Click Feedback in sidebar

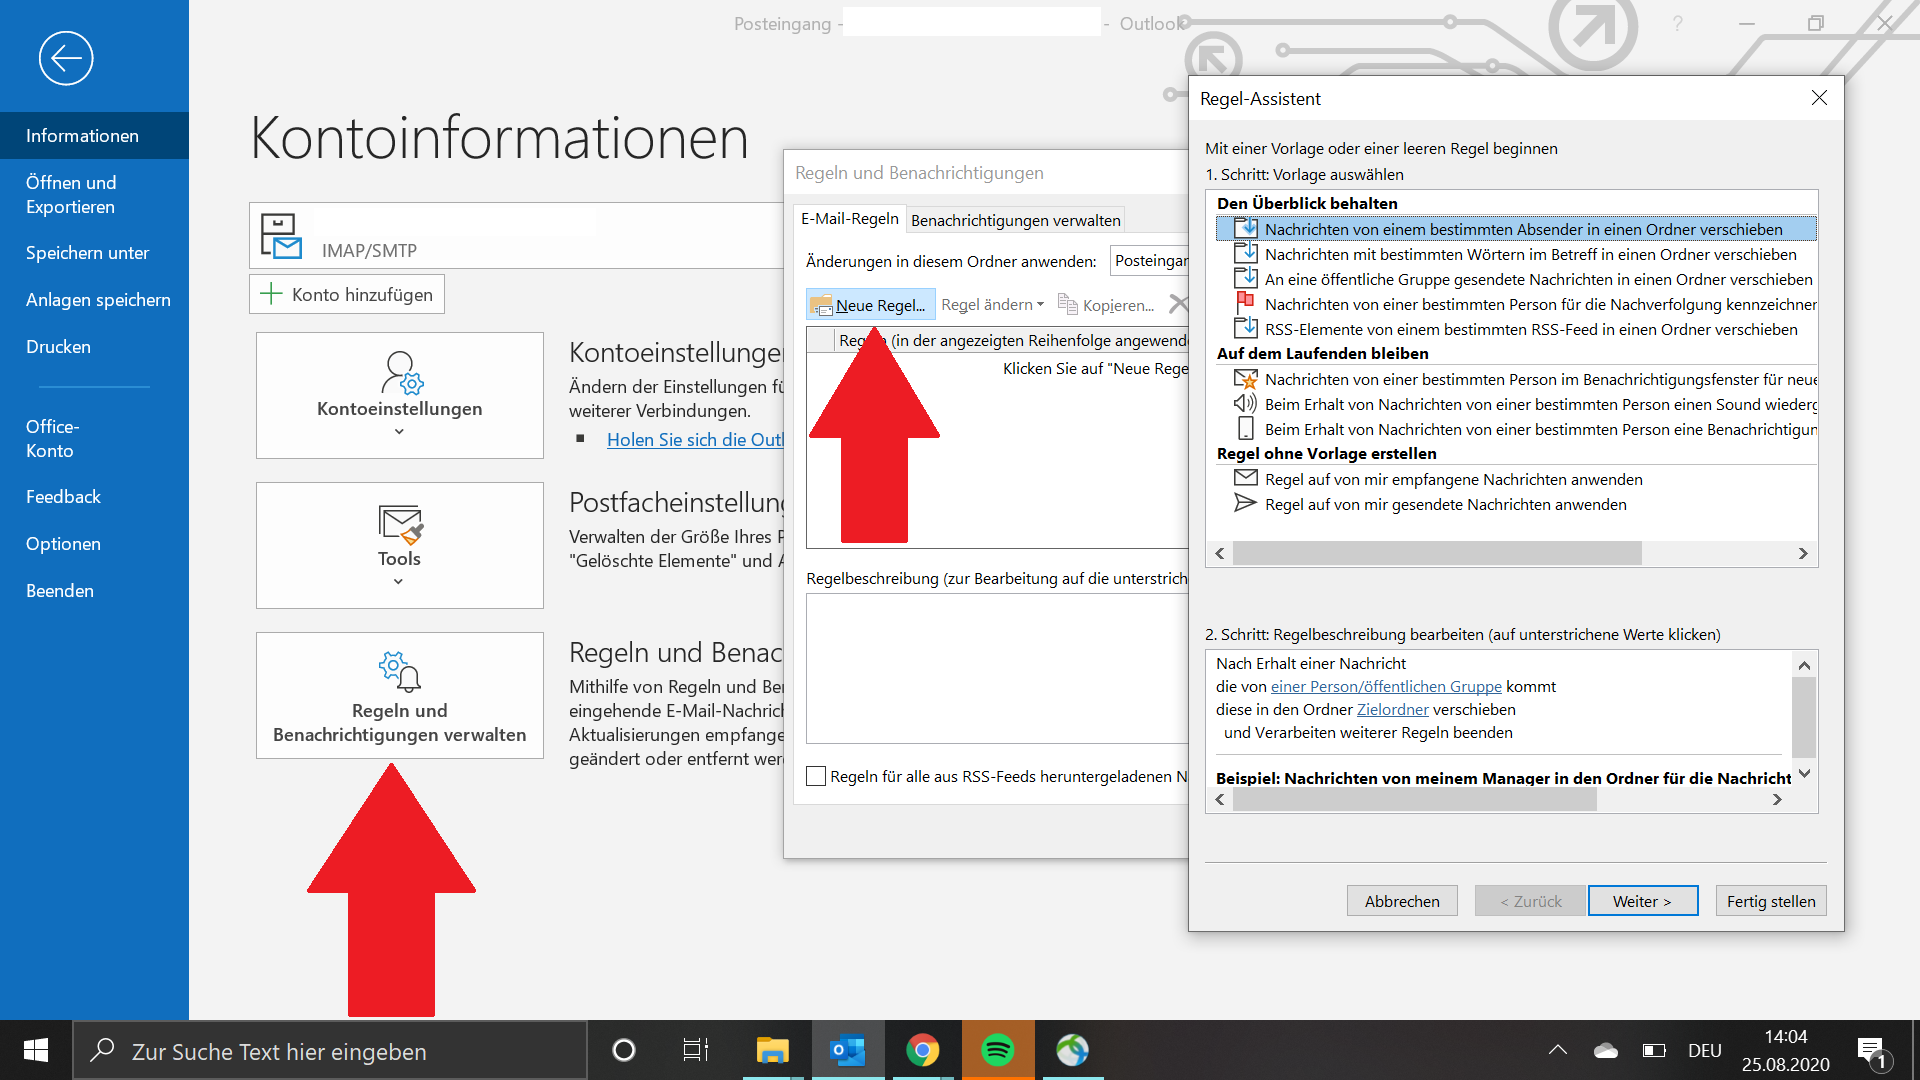click(94, 496)
